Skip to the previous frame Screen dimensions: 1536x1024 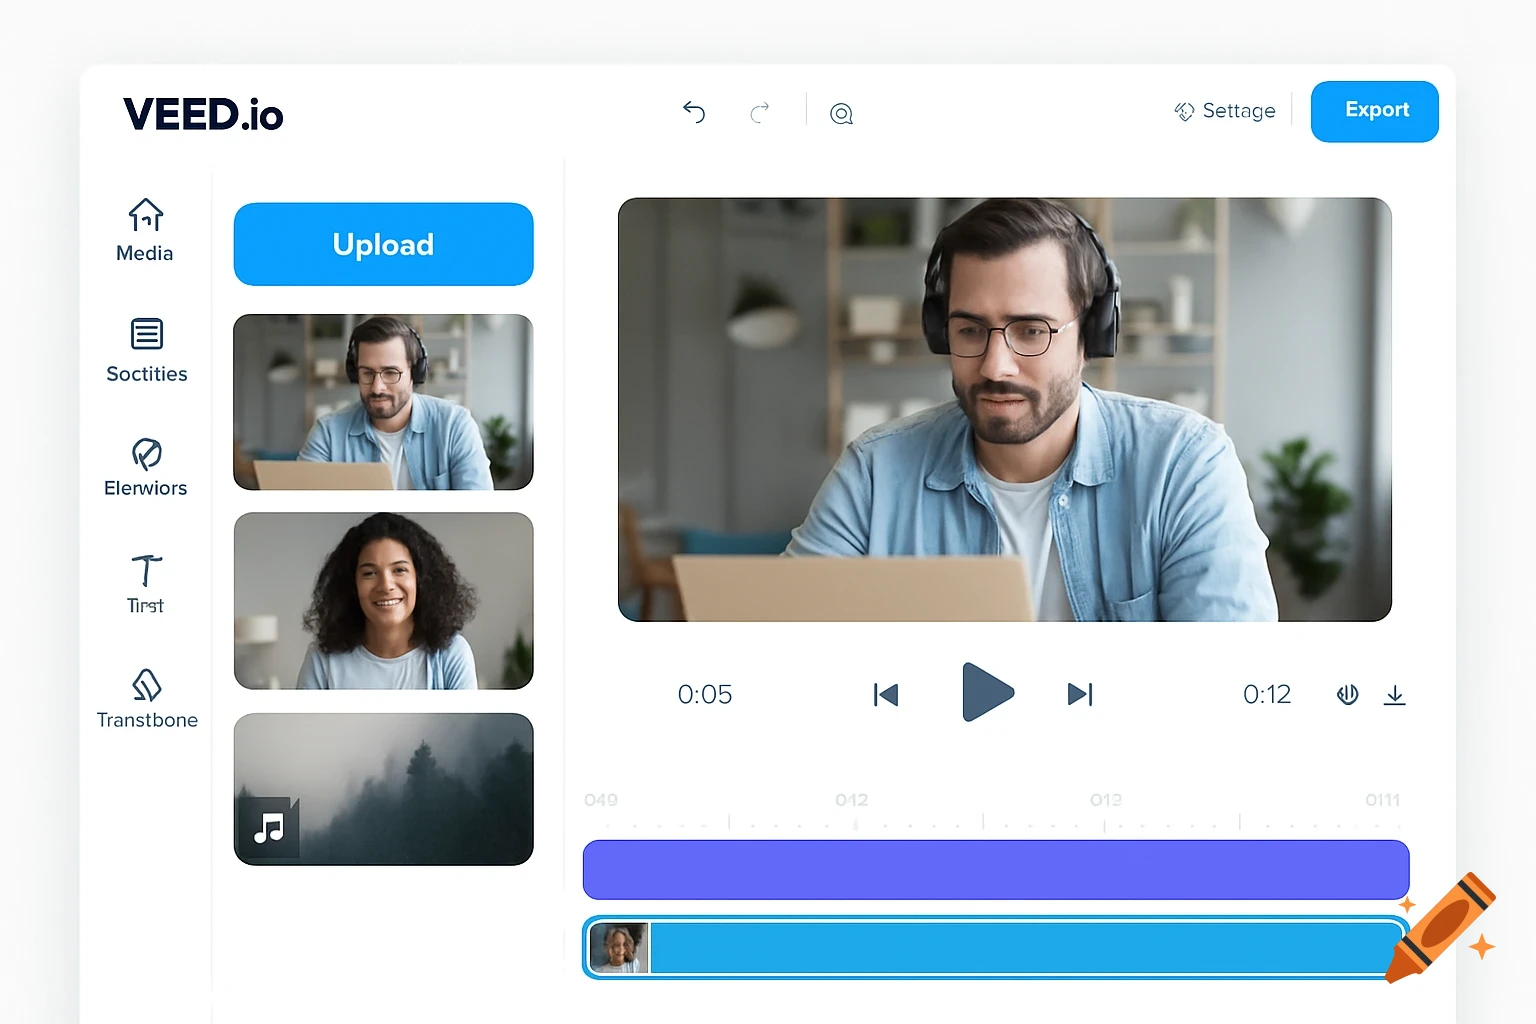click(x=886, y=693)
